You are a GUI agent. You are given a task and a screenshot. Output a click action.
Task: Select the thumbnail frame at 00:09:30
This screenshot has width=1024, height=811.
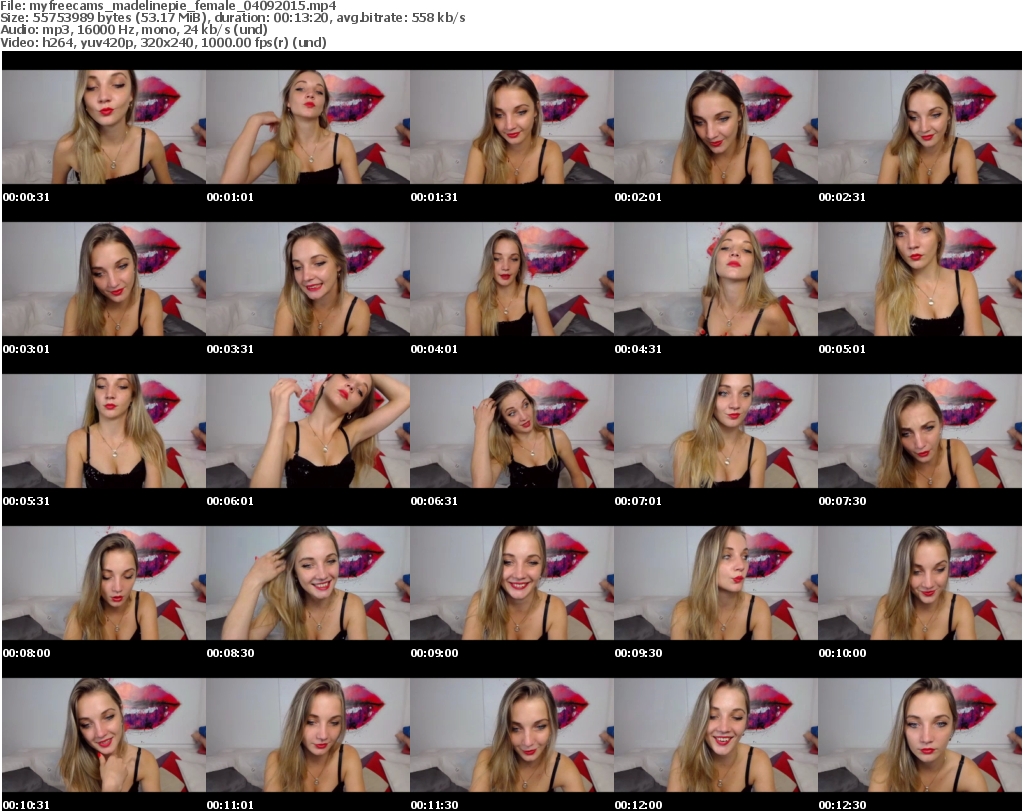click(x=716, y=583)
